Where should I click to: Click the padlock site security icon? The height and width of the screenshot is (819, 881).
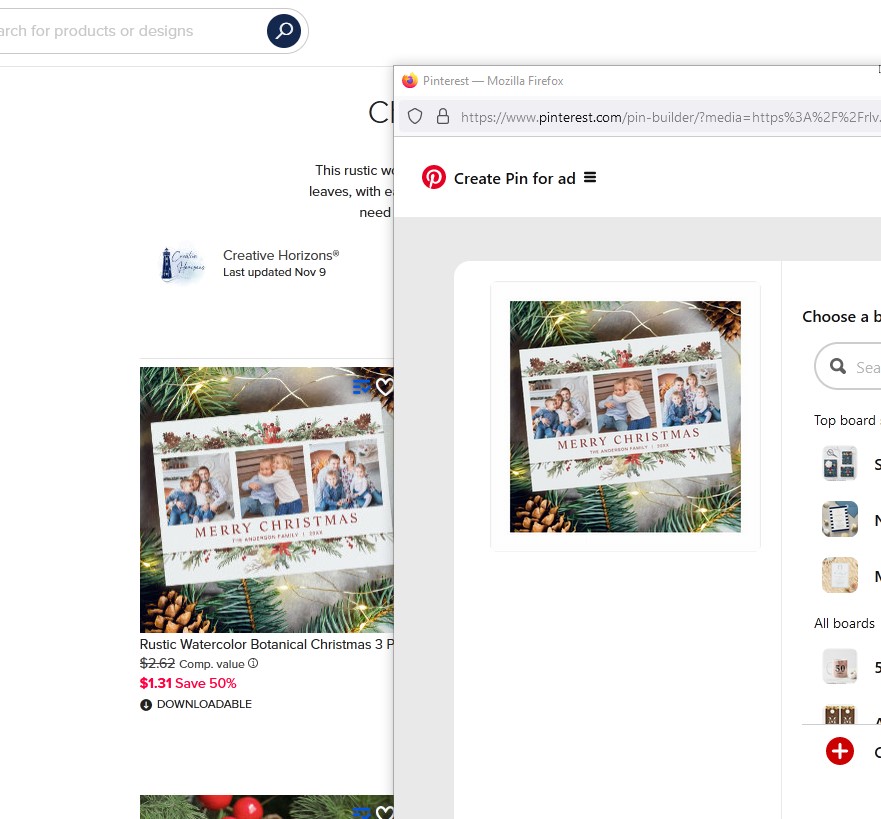[443, 117]
